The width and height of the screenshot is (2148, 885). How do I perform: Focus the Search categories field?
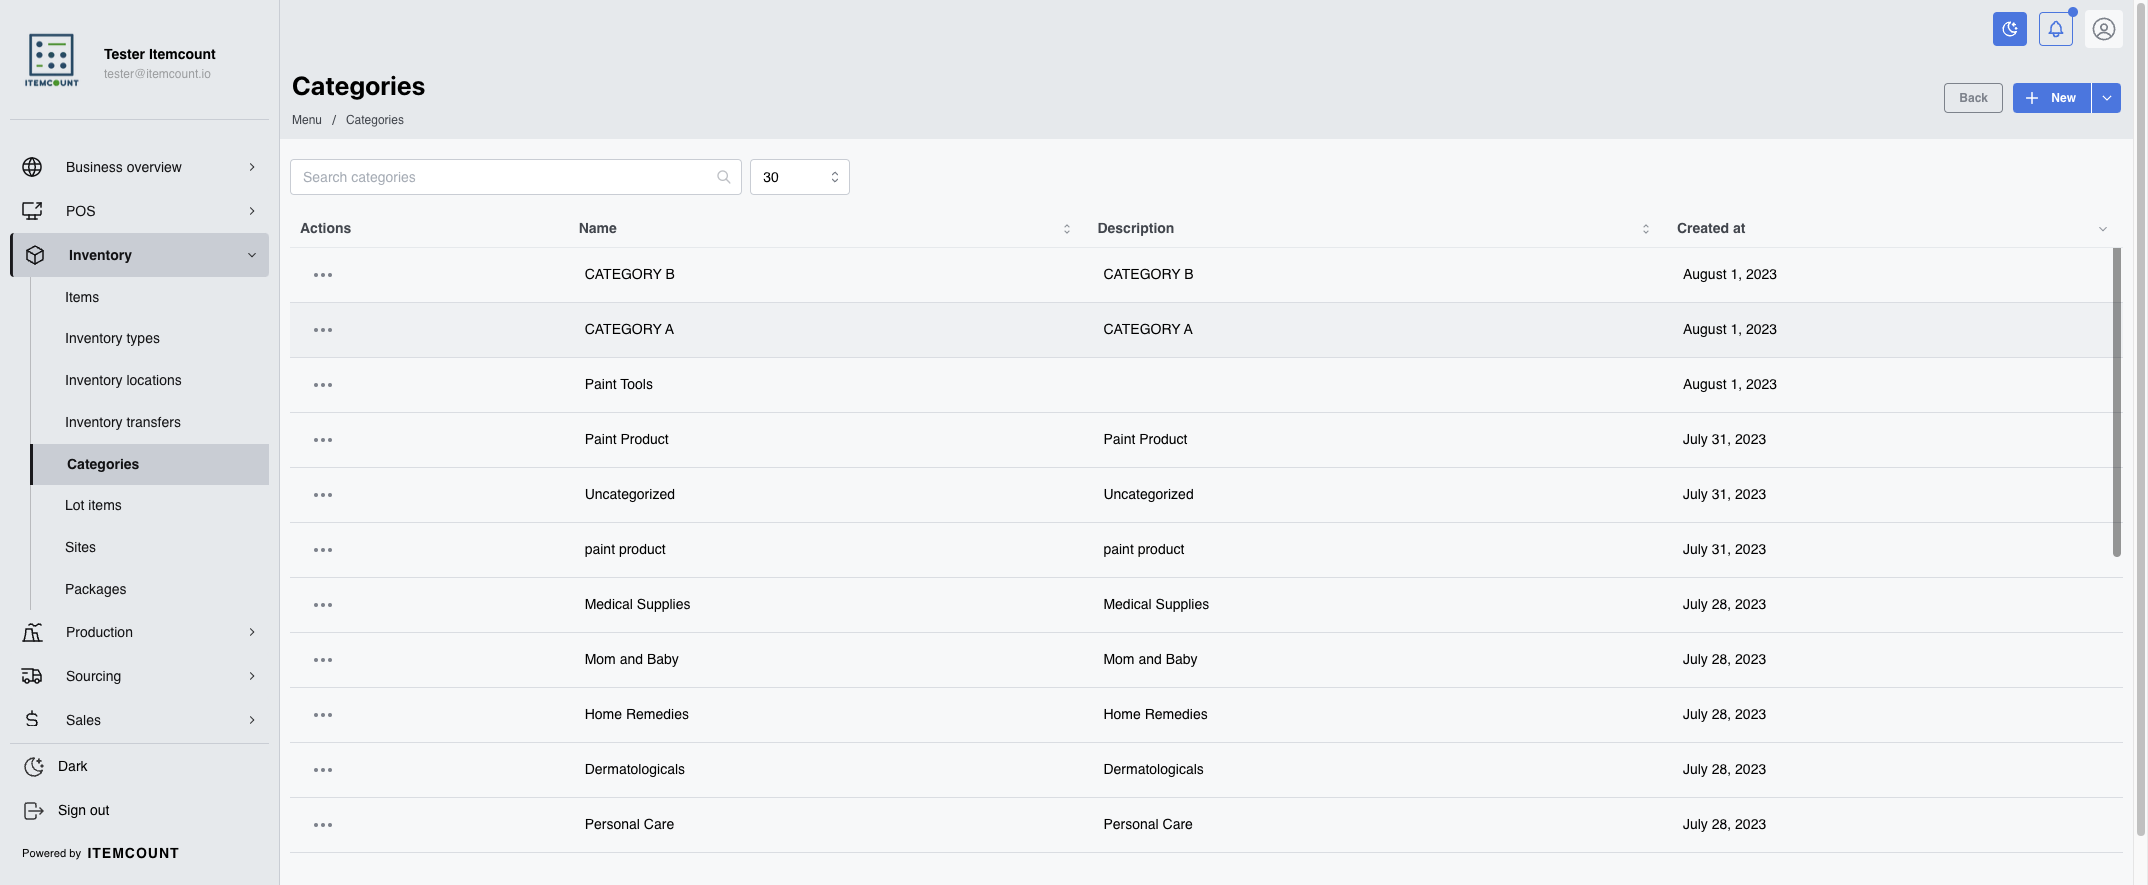tap(516, 177)
